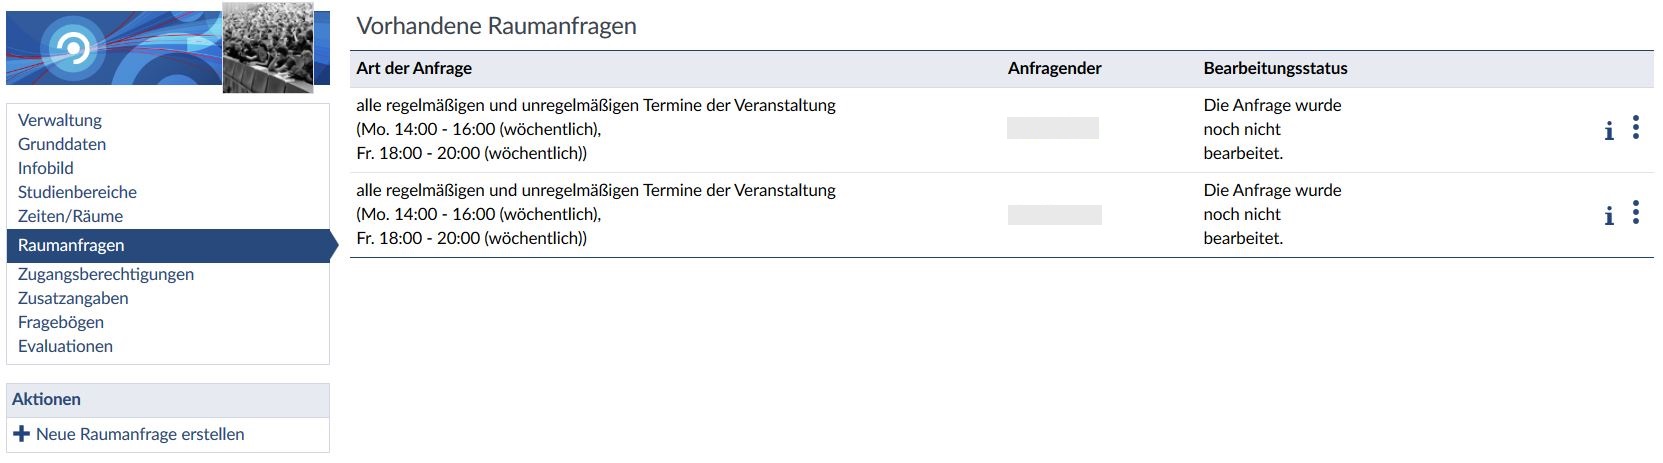Click the plus icon for new room request
The image size is (1663, 463).
(21, 434)
